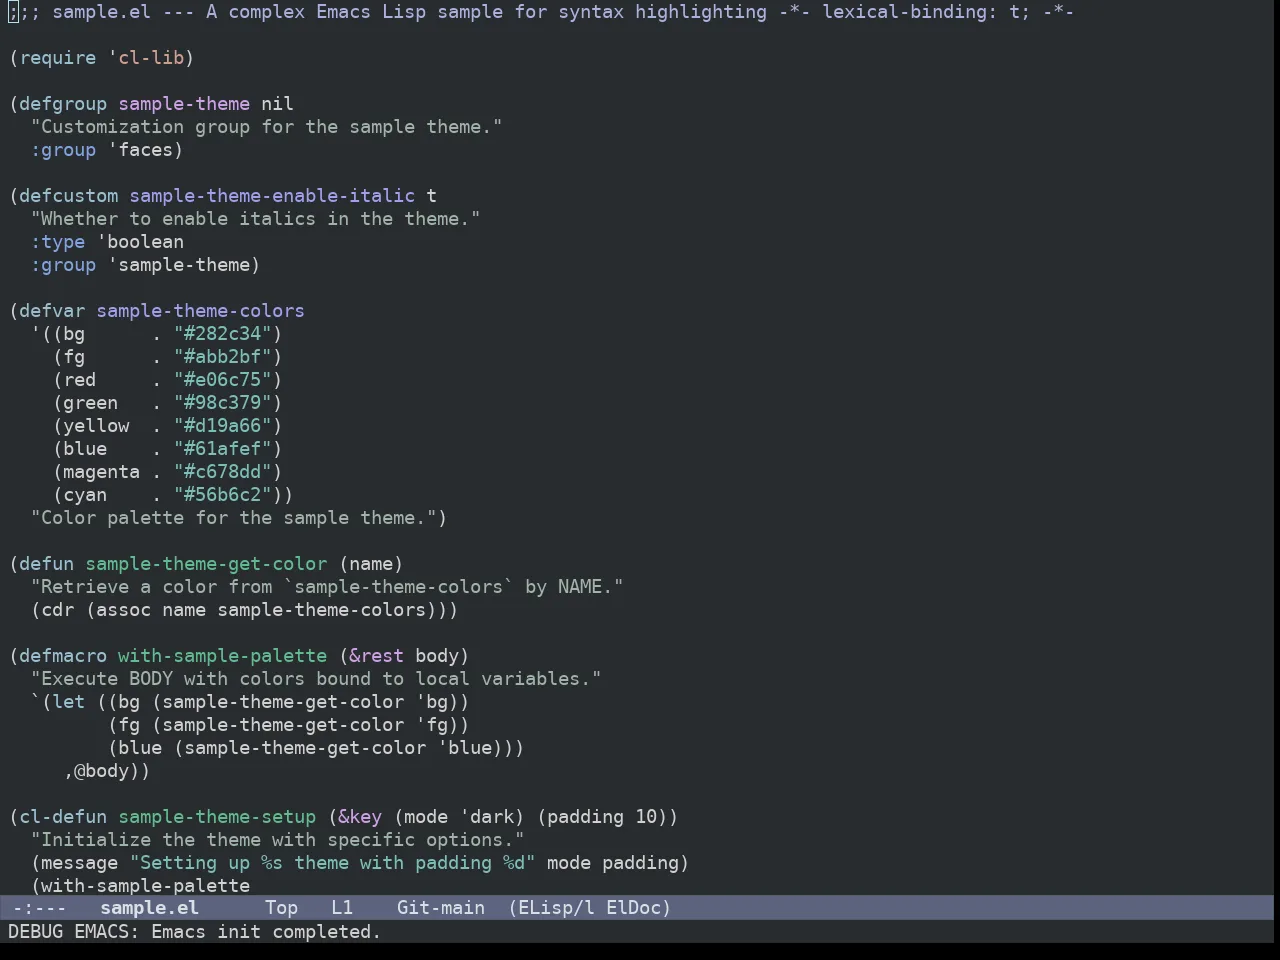Click the "Retrieve a color" docstring
1280x960 pixels.
[327, 587]
